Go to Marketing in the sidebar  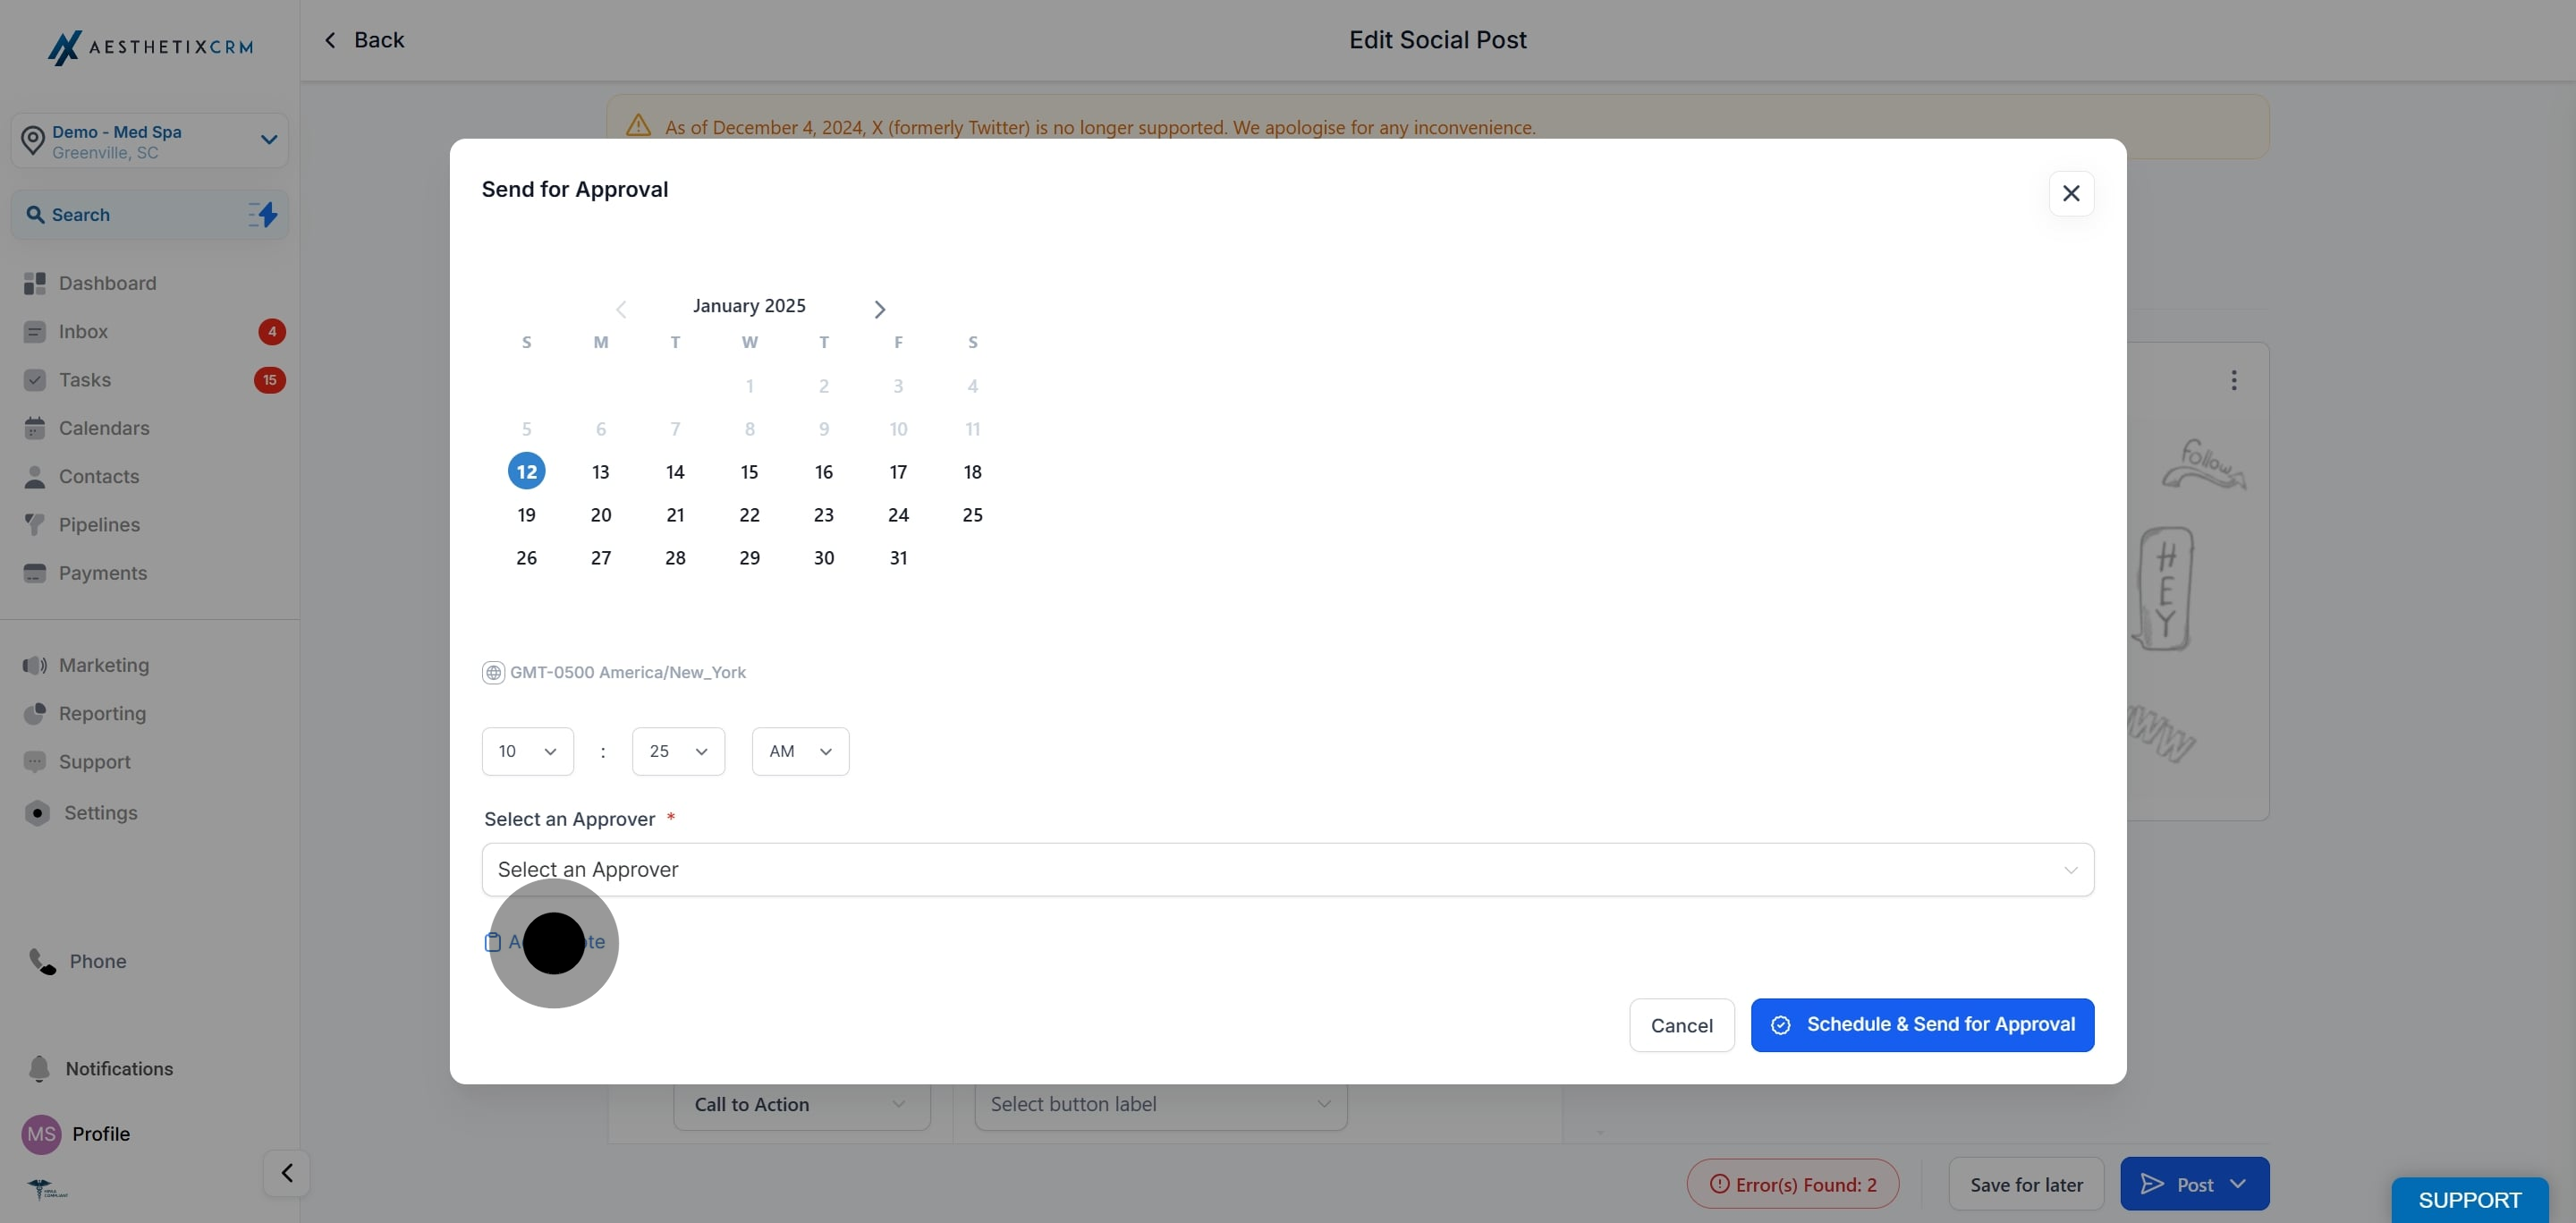point(103,665)
